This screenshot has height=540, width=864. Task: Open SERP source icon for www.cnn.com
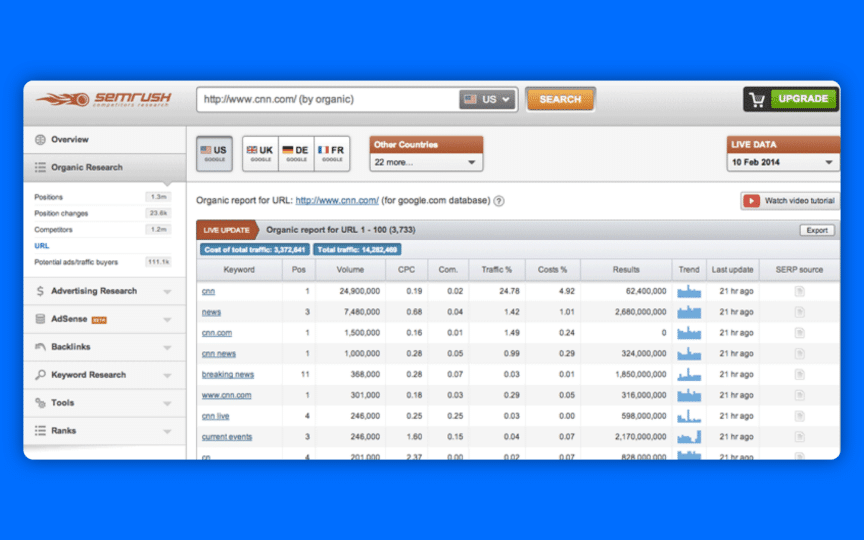point(799,395)
